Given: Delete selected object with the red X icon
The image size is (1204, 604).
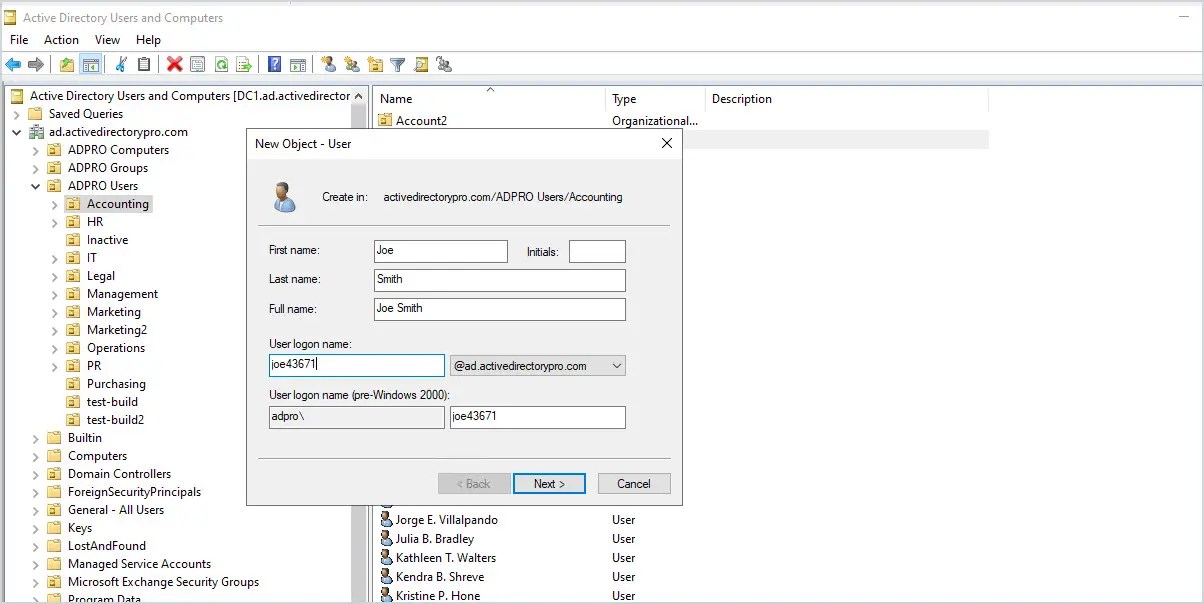Looking at the screenshot, I should (x=172, y=63).
